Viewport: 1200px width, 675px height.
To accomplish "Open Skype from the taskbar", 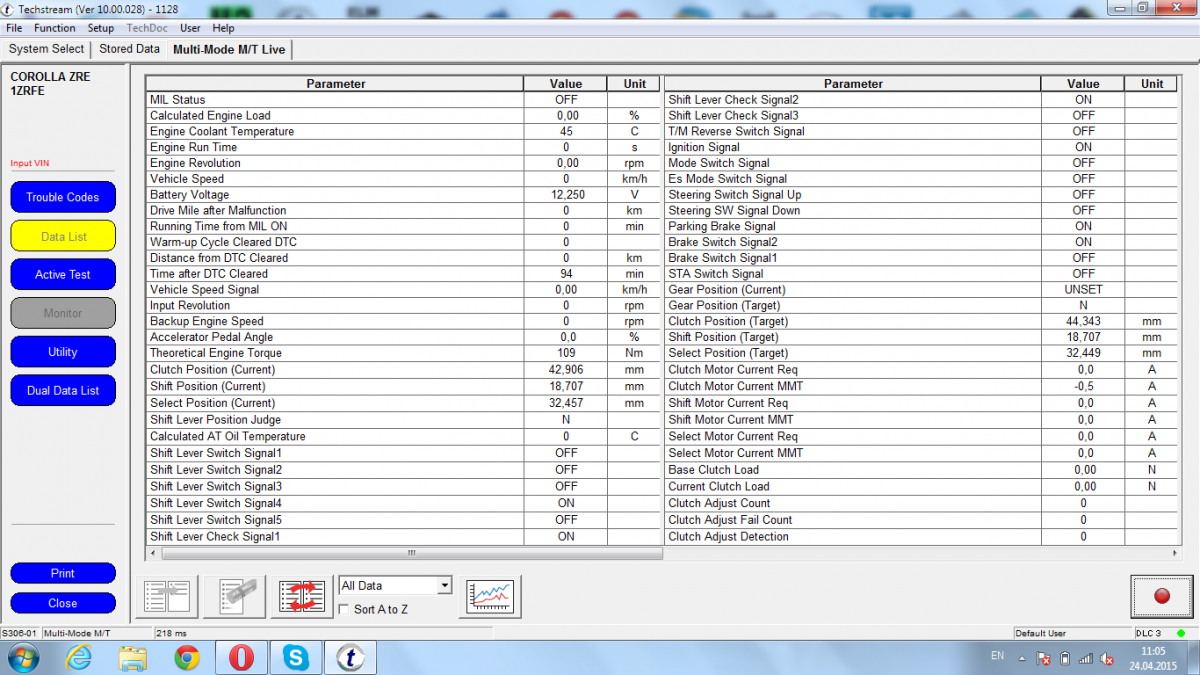I will point(295,658).
